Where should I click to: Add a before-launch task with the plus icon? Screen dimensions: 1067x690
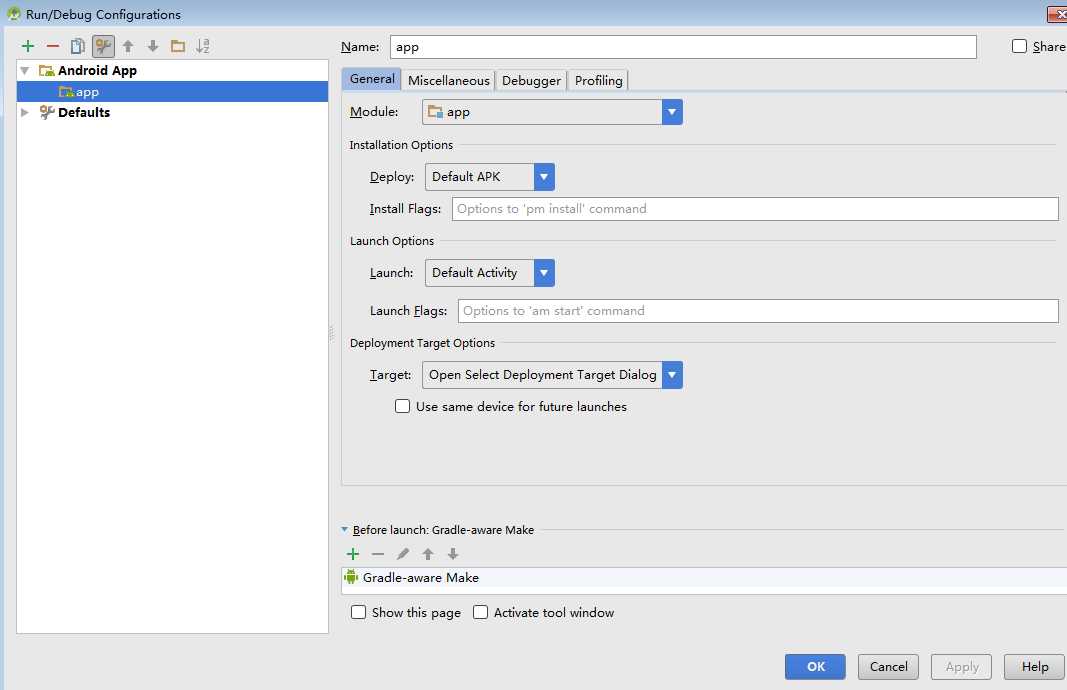point(352,554)
